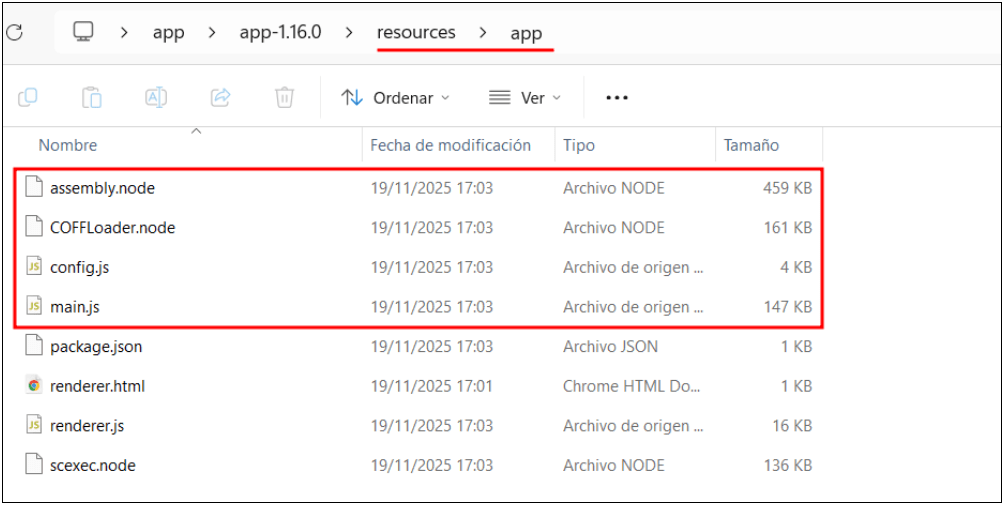Click the Share toolbar icon
Screen dimensions: 1004x506
tap(220, 97)
